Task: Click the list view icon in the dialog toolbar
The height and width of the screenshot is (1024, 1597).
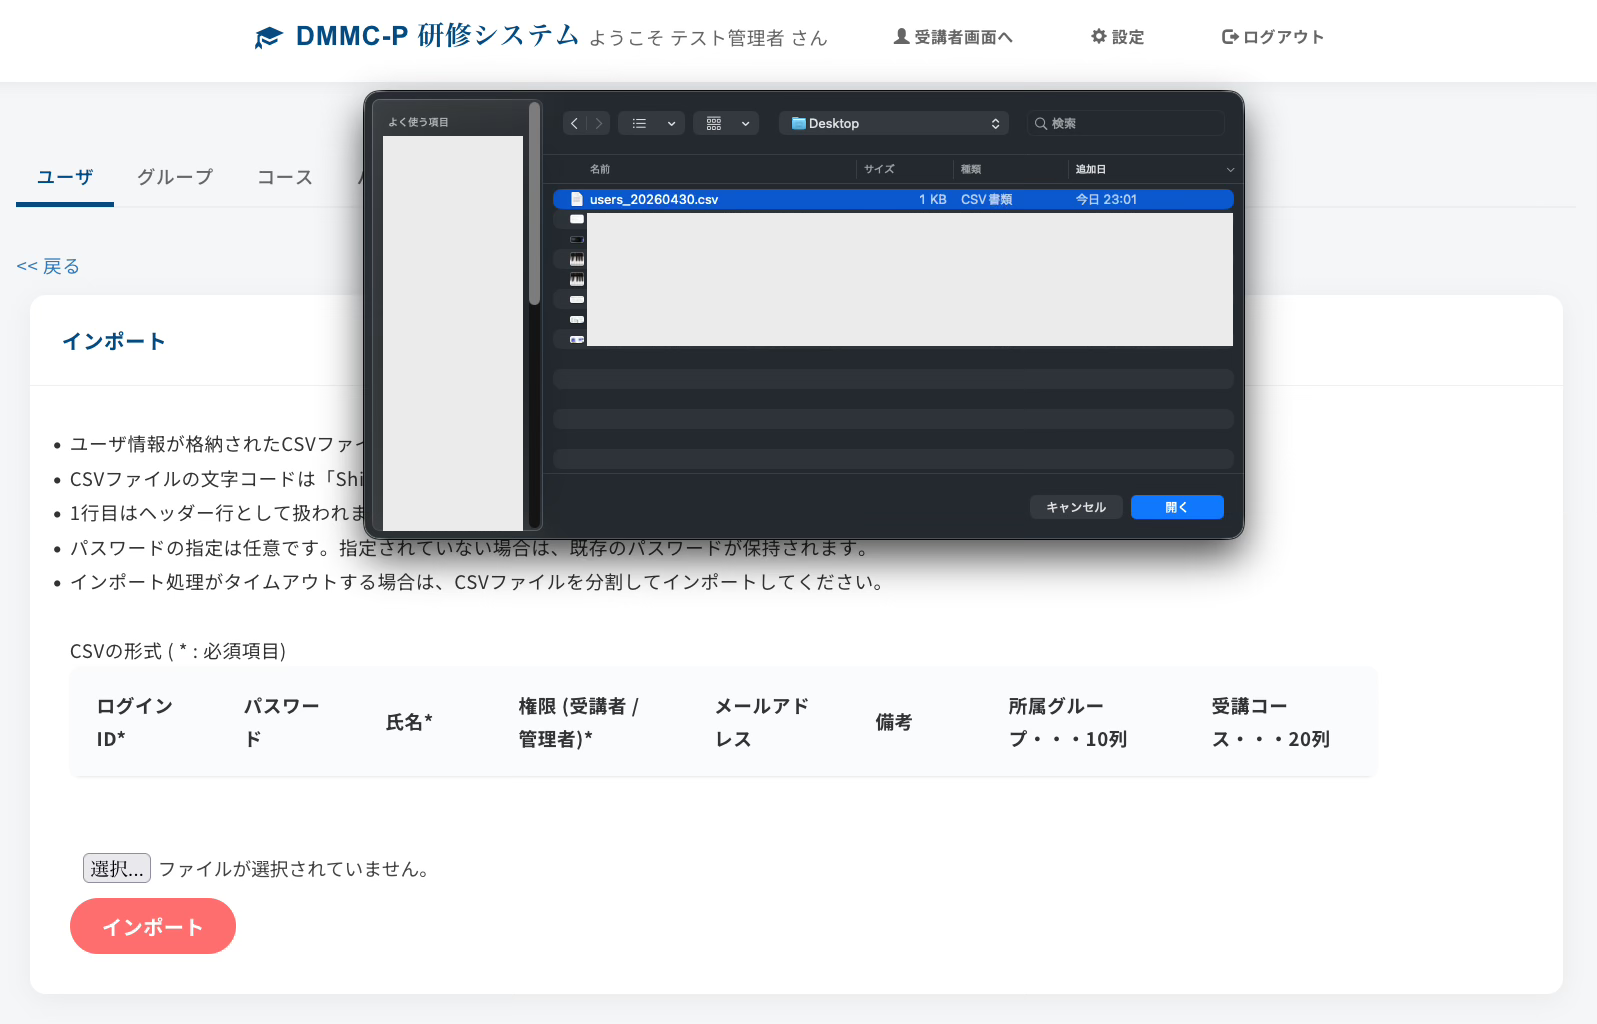Action: tap(640, 123)
